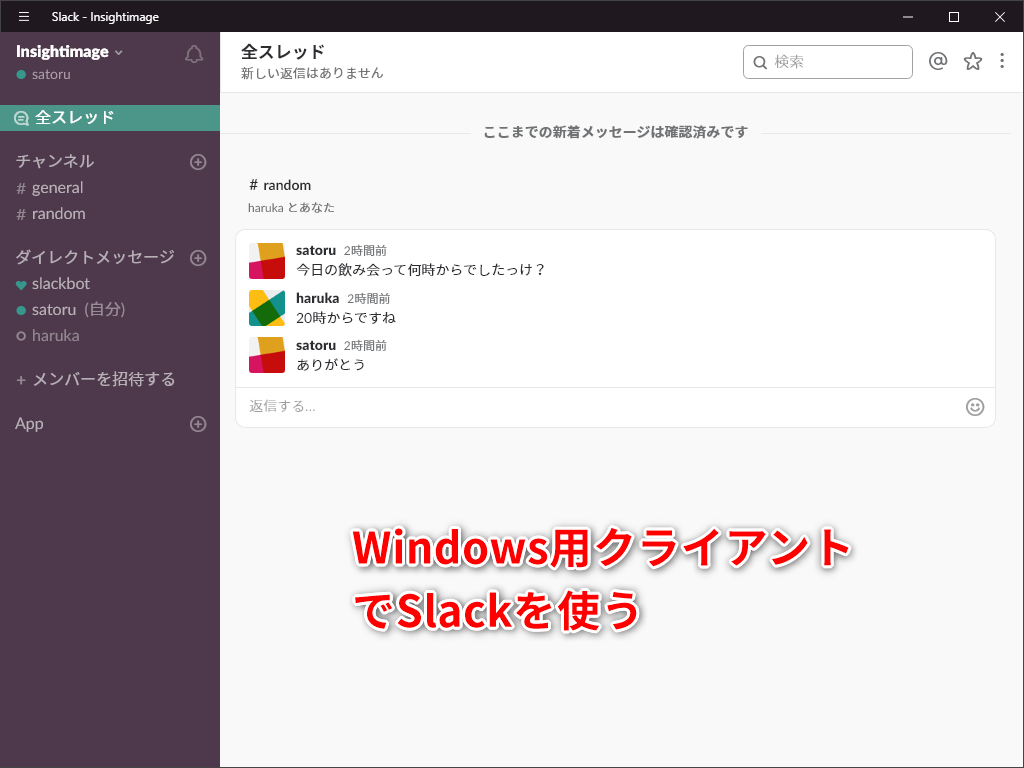Viewport: 1024px width, 768px height.
Task: Open satoru (自分) direct message
Action: pyautogui.click(x=71, y=310)
